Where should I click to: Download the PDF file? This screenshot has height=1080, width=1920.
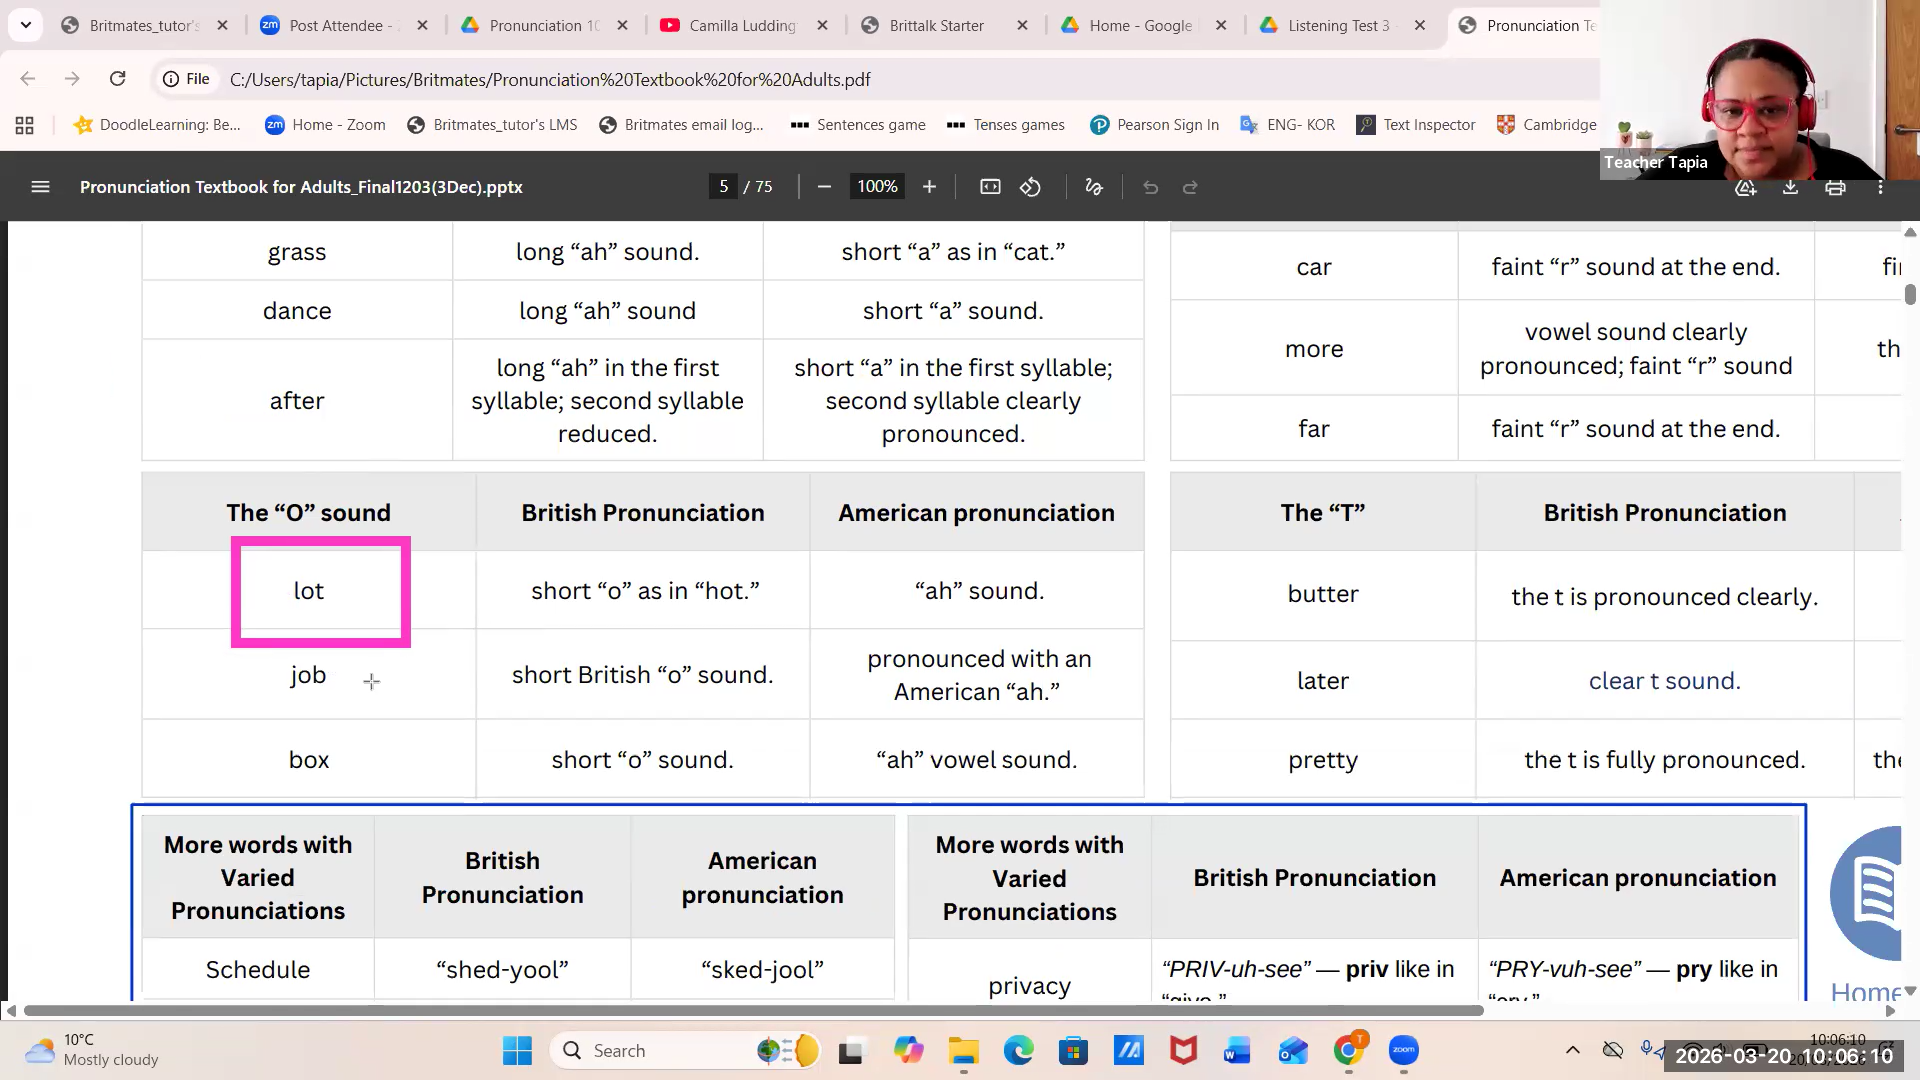pos(1790,187)
